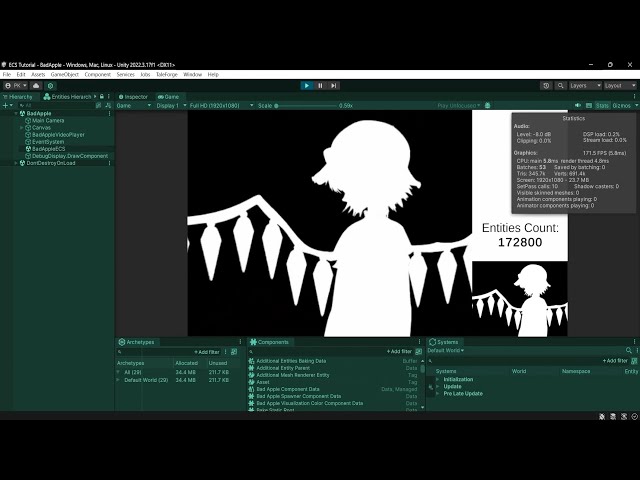
Task: Switch to the Entities Hierarchy tab
Action: coord(68,97)
